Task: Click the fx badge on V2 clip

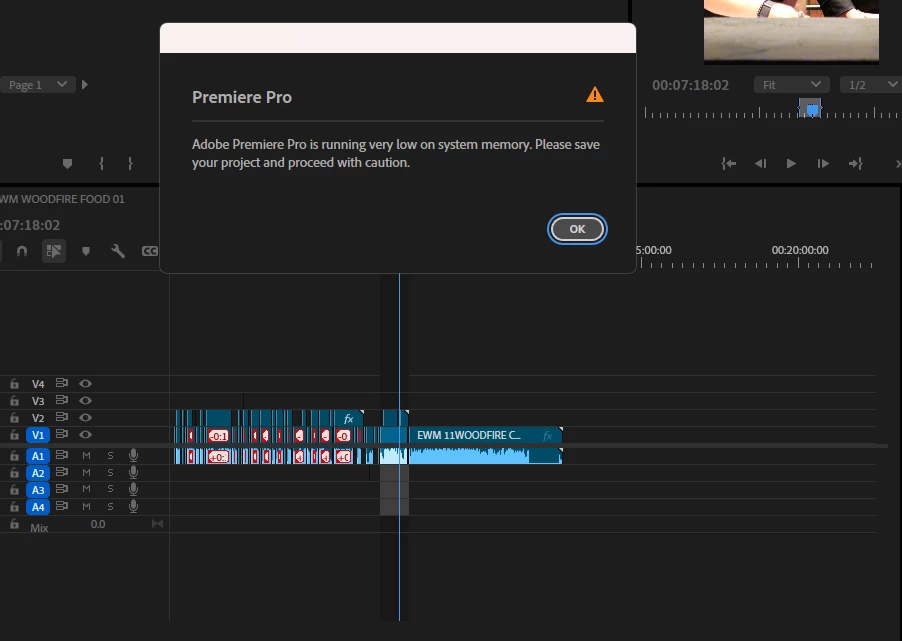Action: tap(348, 419)
